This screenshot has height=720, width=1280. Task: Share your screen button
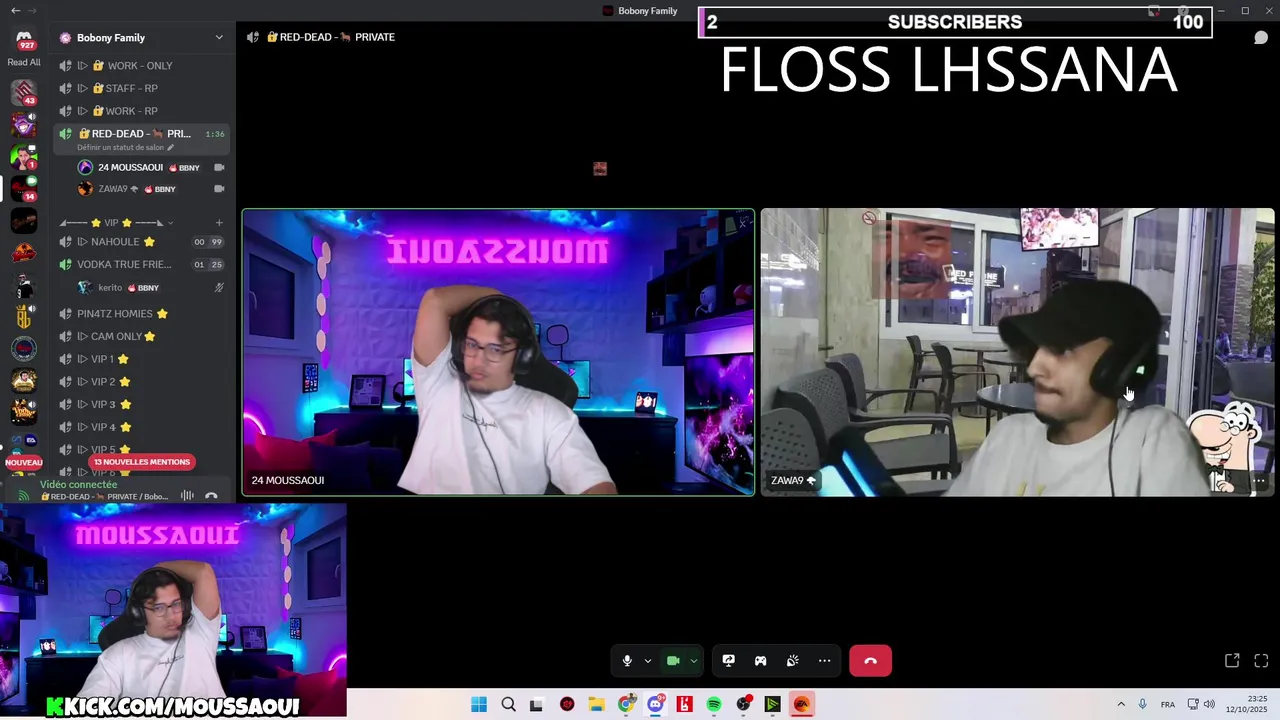(729, 661)
